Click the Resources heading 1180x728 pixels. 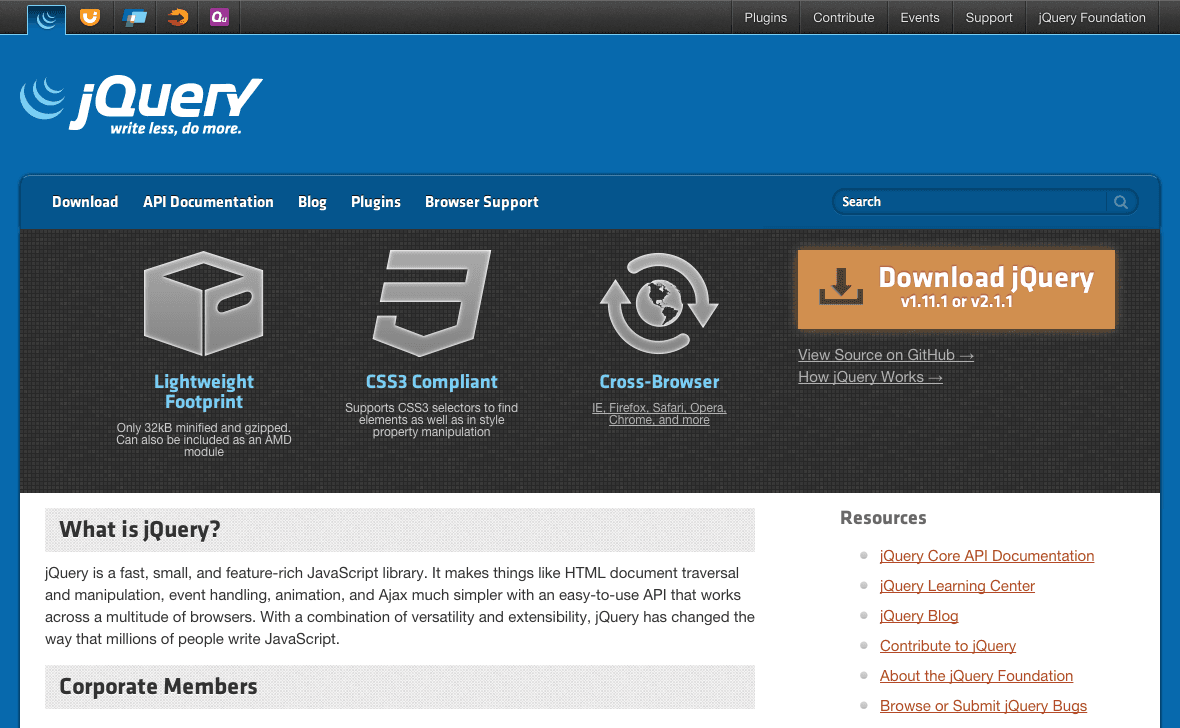pos(883,518)
